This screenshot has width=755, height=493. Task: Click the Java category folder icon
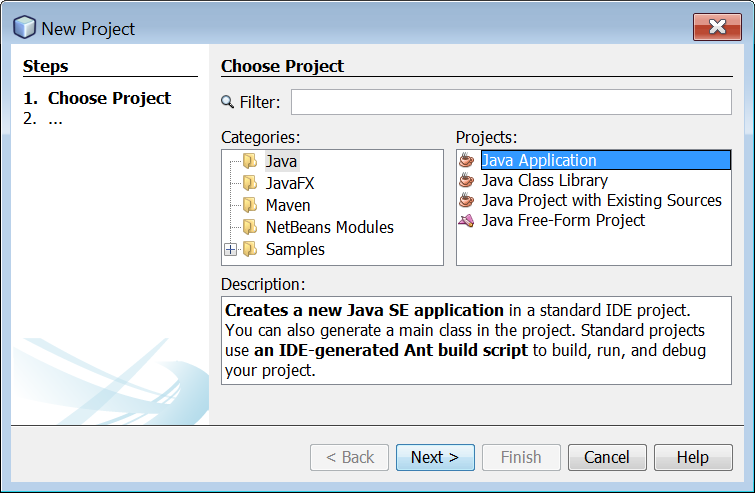[x=250, y=161]
